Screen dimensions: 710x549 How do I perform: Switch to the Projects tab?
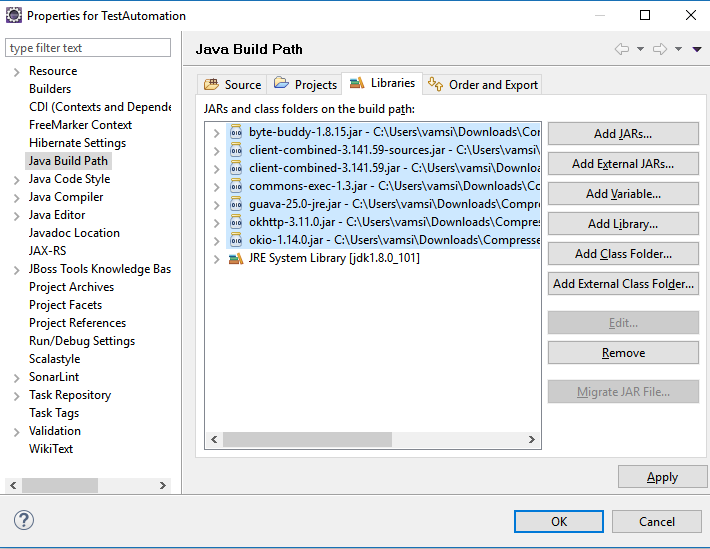304,85
